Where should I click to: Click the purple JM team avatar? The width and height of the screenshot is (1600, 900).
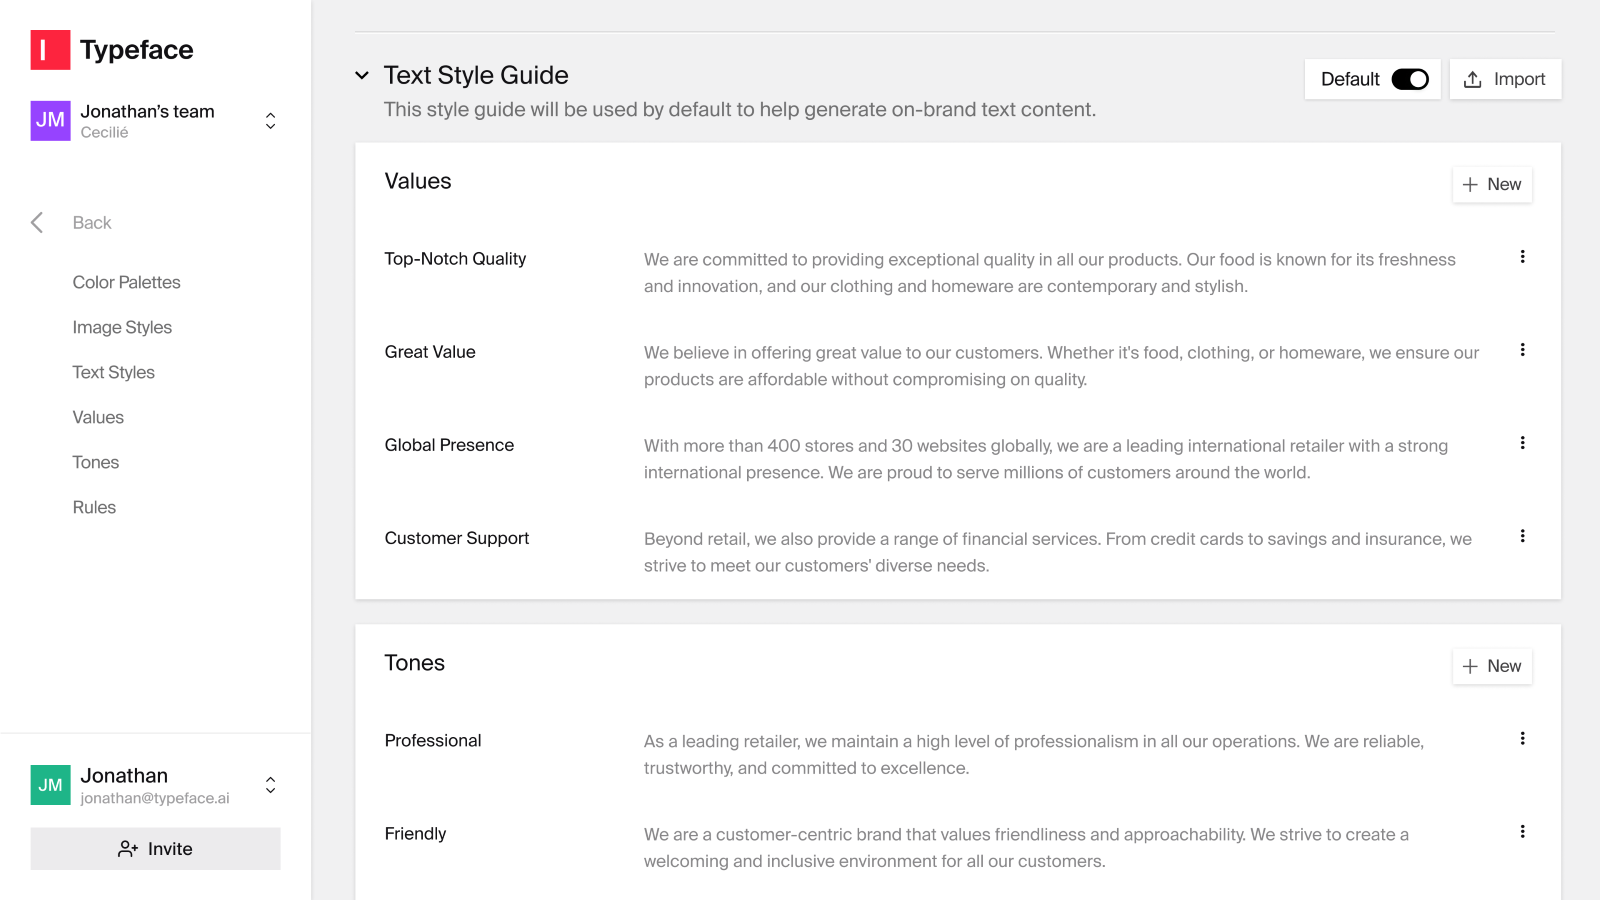[x=49, y=120]
